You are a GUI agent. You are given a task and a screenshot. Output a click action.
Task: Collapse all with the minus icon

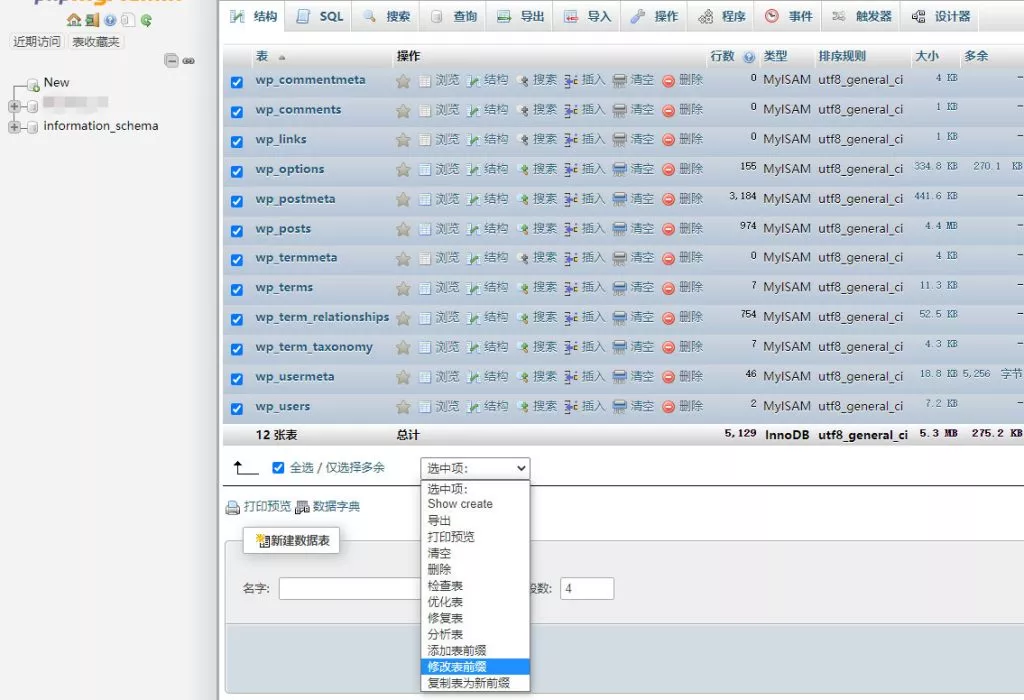tap(171, 61)
